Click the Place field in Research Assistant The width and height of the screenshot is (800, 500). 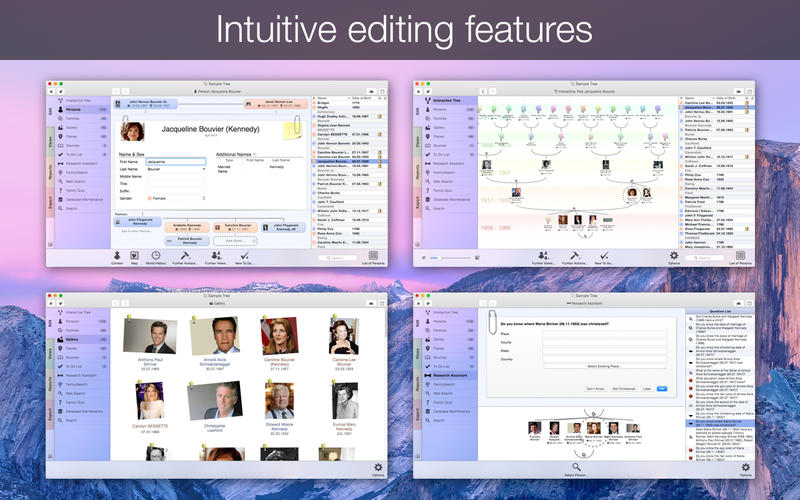coord(605,334)
